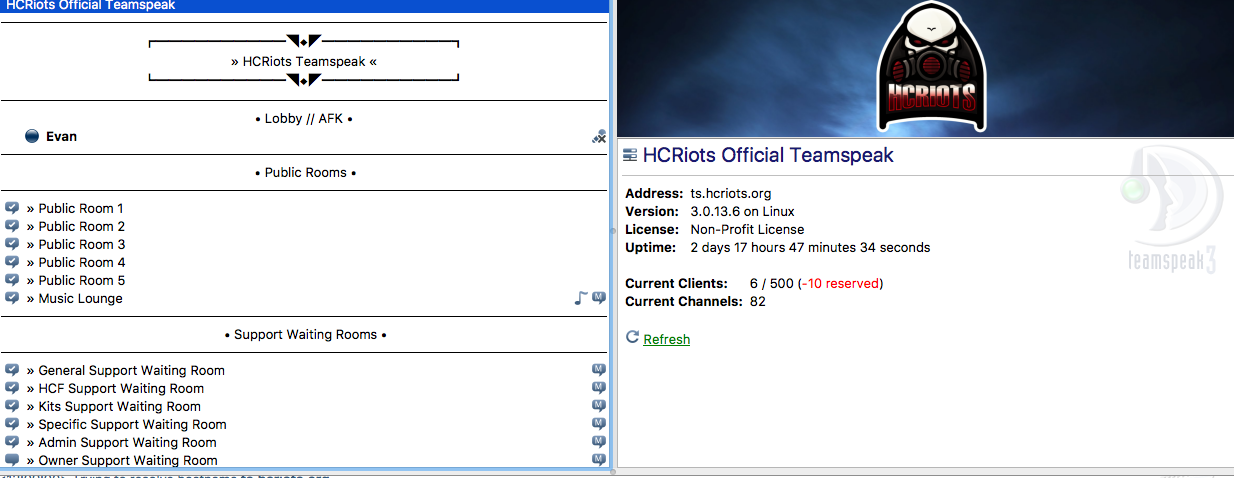Click the General Support Waiting Room channel icon
This screenshot has height=478, width=1234.
[x=12, y=370]
